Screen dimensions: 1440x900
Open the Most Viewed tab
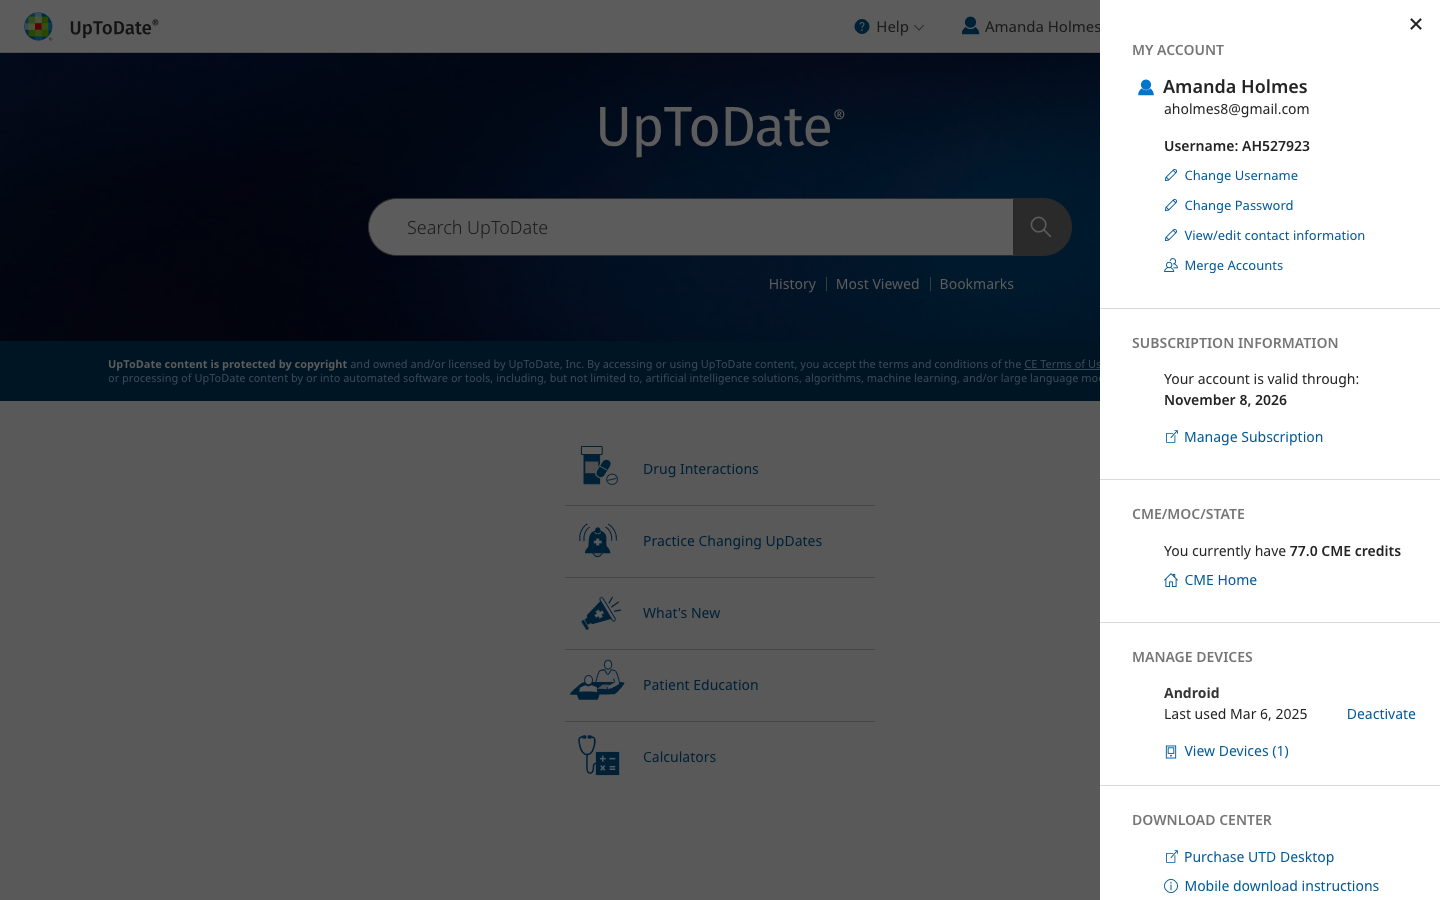point(877,284)
